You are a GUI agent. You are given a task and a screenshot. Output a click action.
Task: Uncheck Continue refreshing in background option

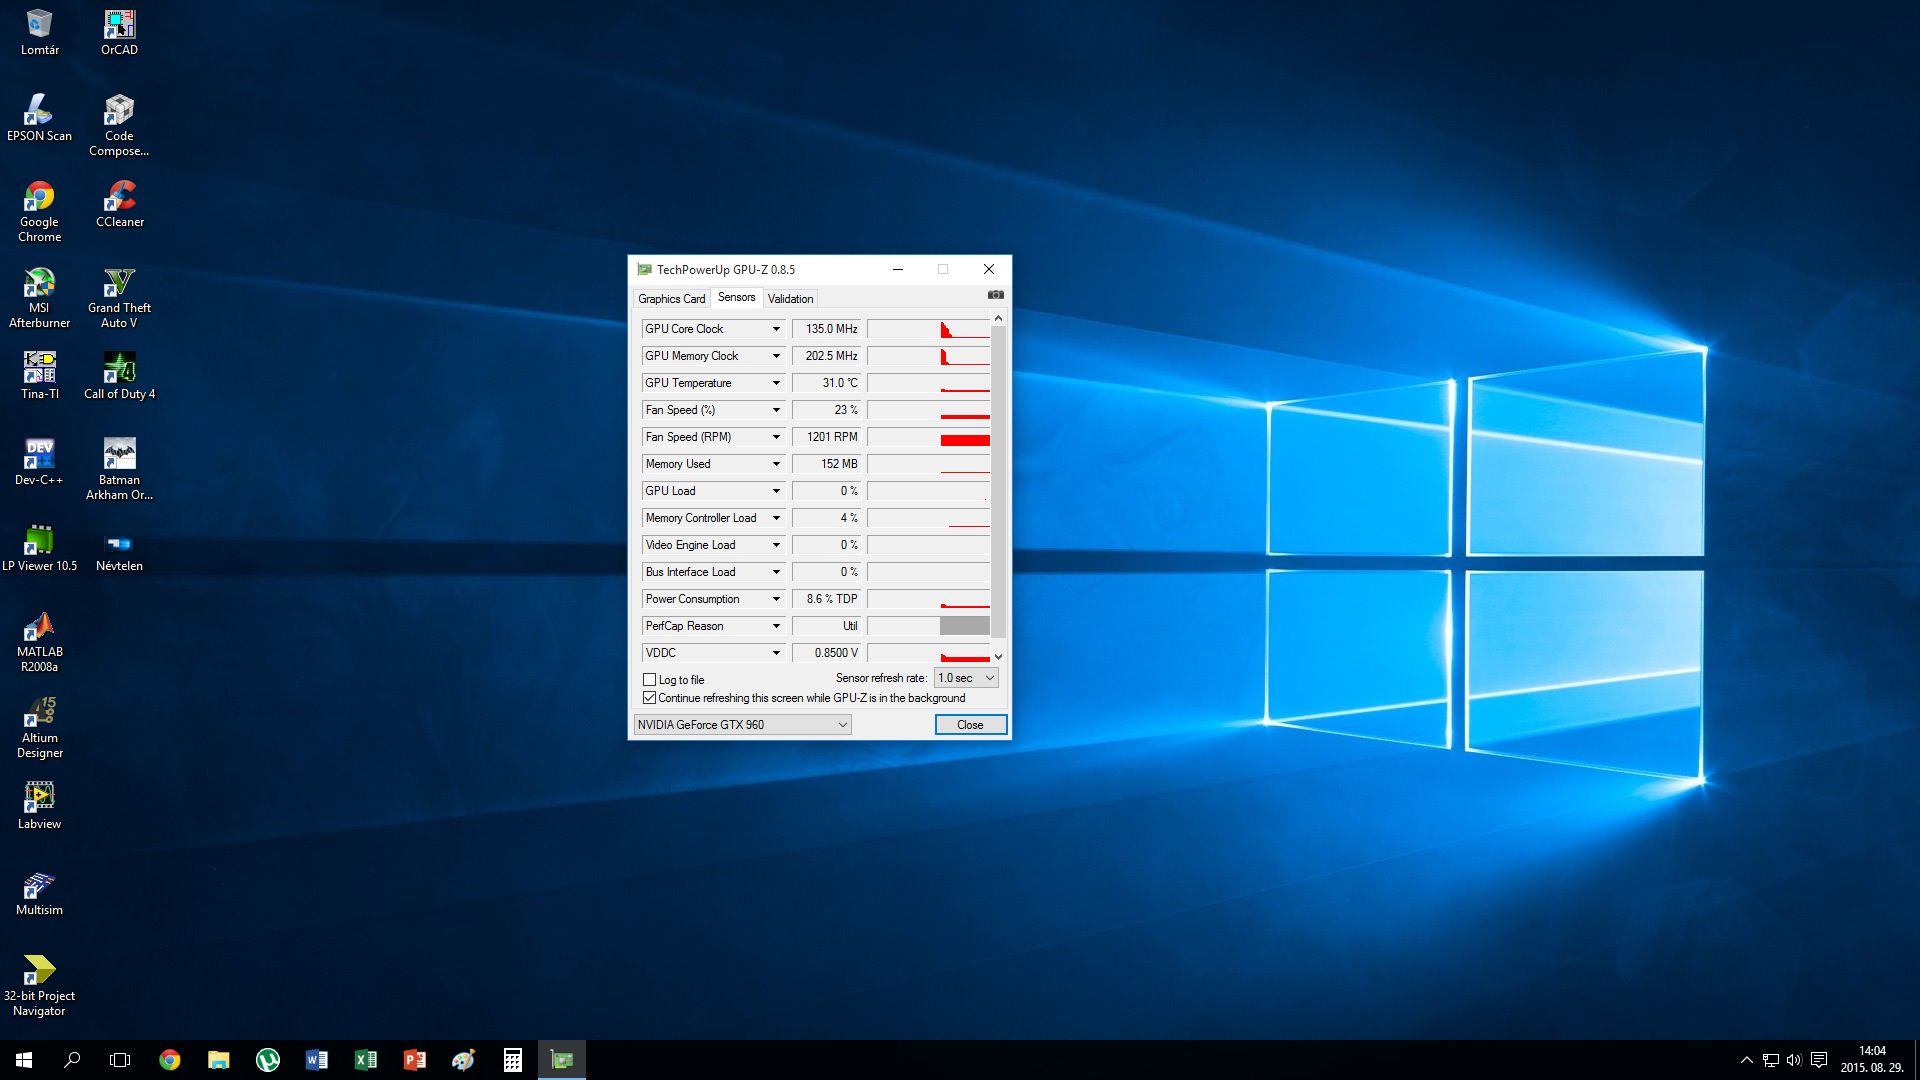coord(649,698)
